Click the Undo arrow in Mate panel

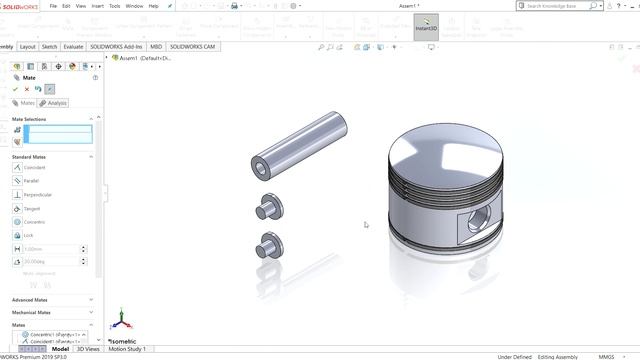[38, 89]
